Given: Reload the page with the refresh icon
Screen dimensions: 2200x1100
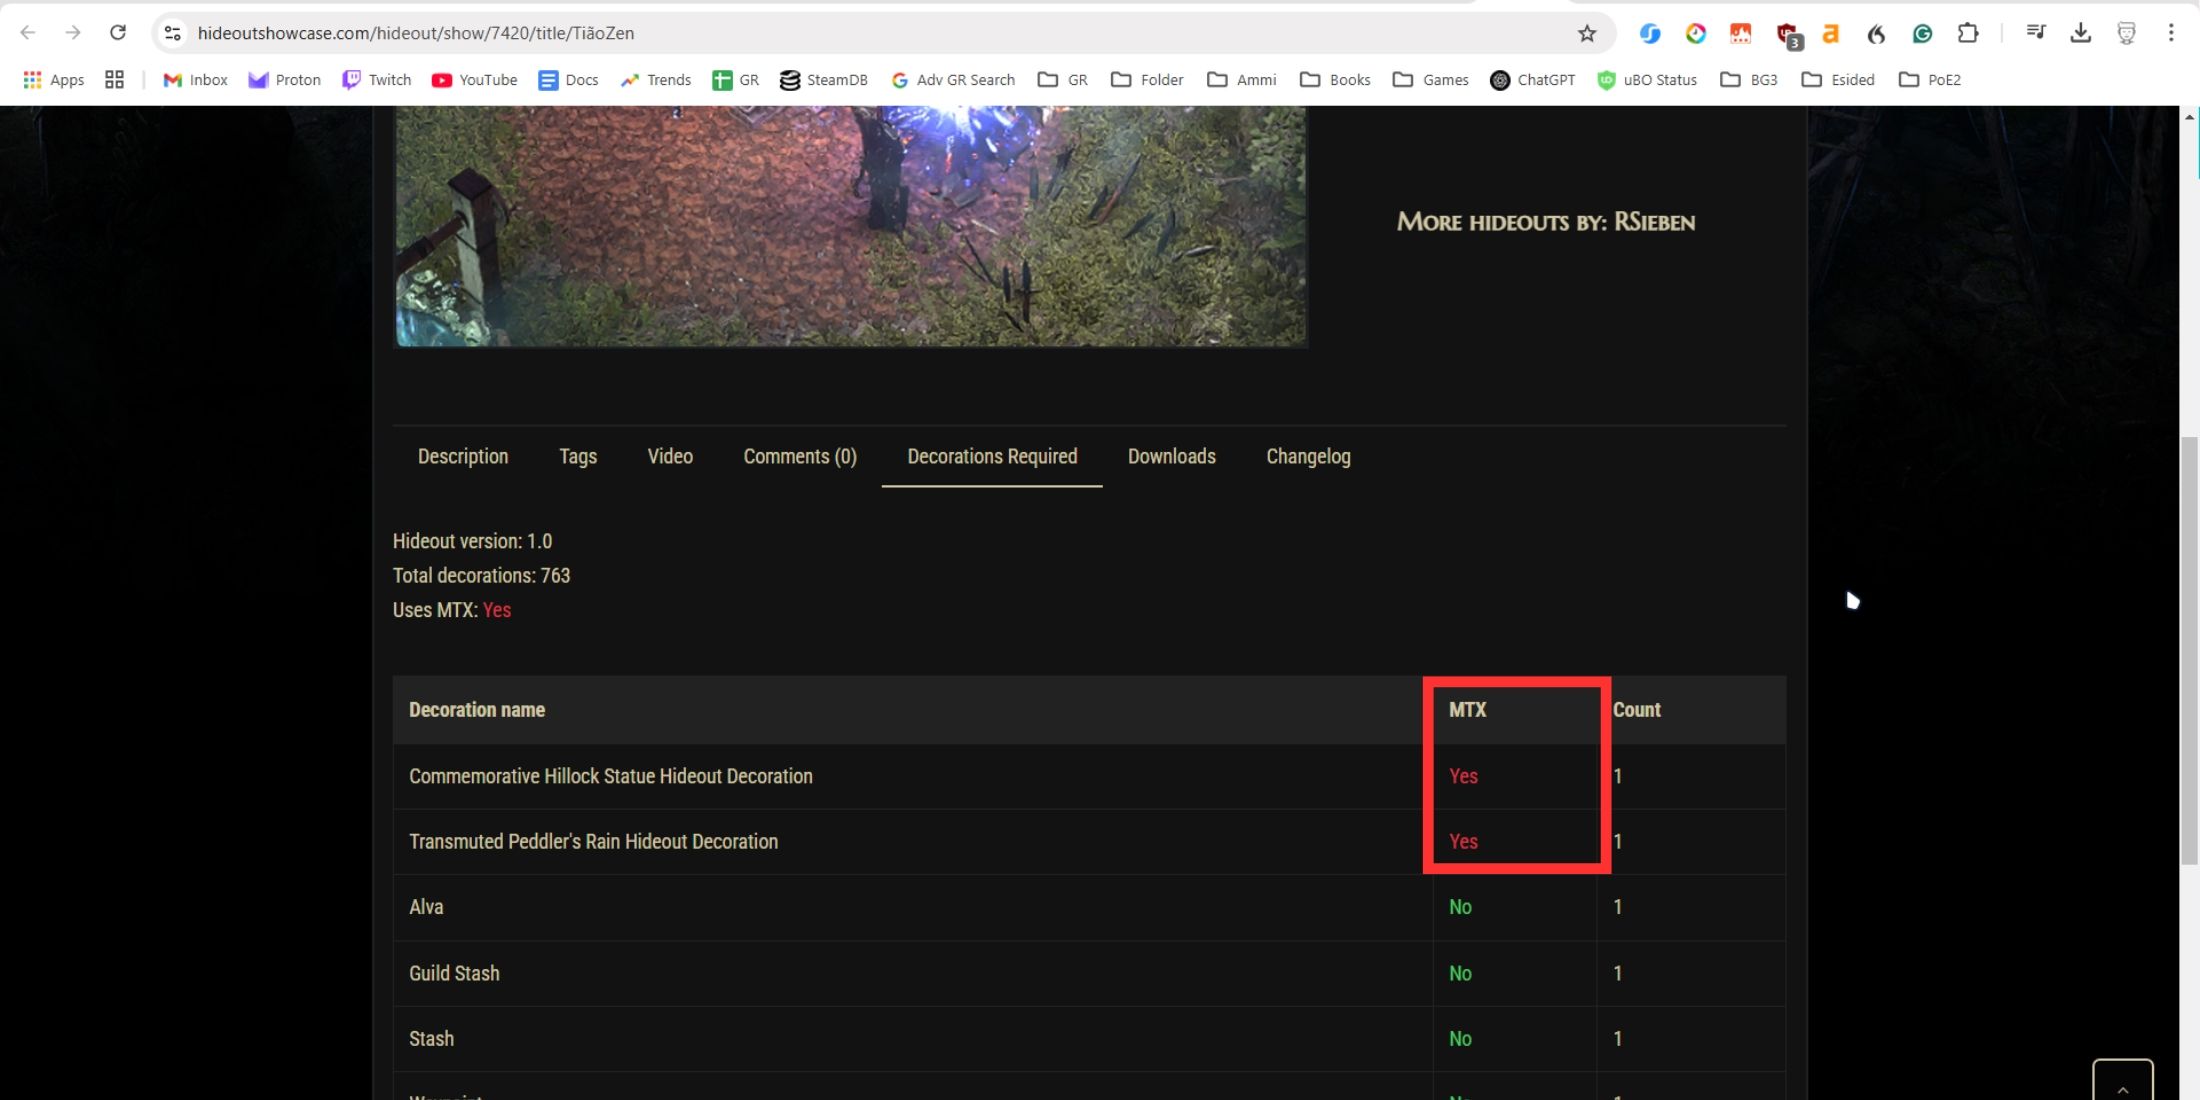Looking at the screenshot, I should click(118, 33).
